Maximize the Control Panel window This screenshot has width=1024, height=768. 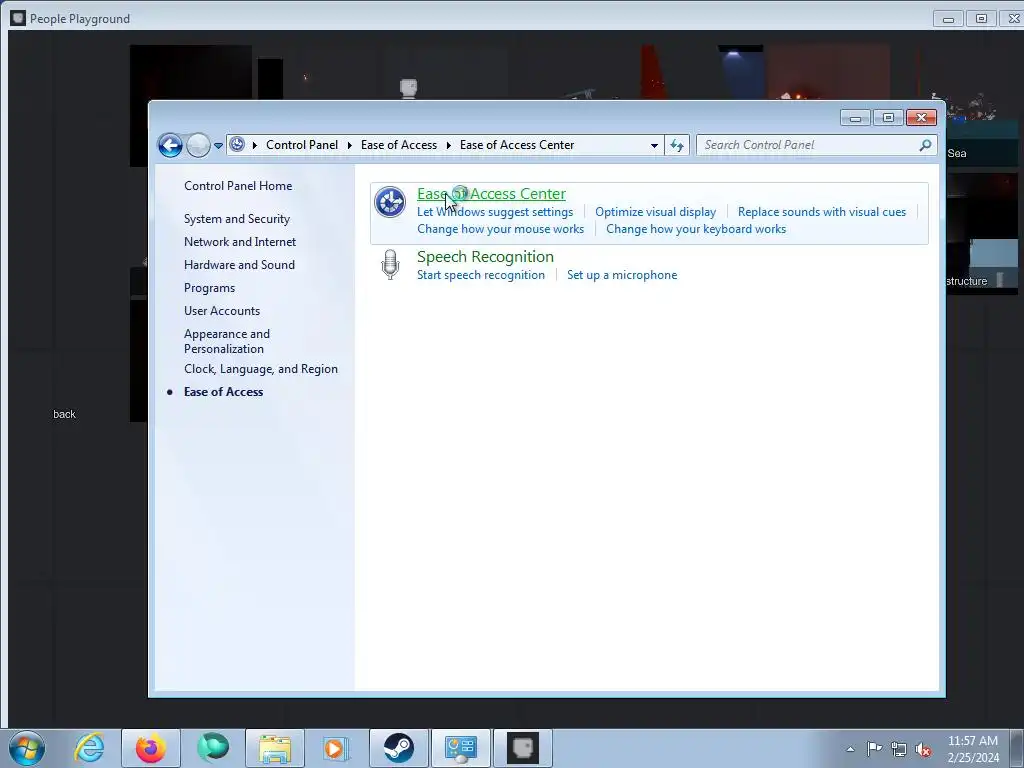point(888,118)
